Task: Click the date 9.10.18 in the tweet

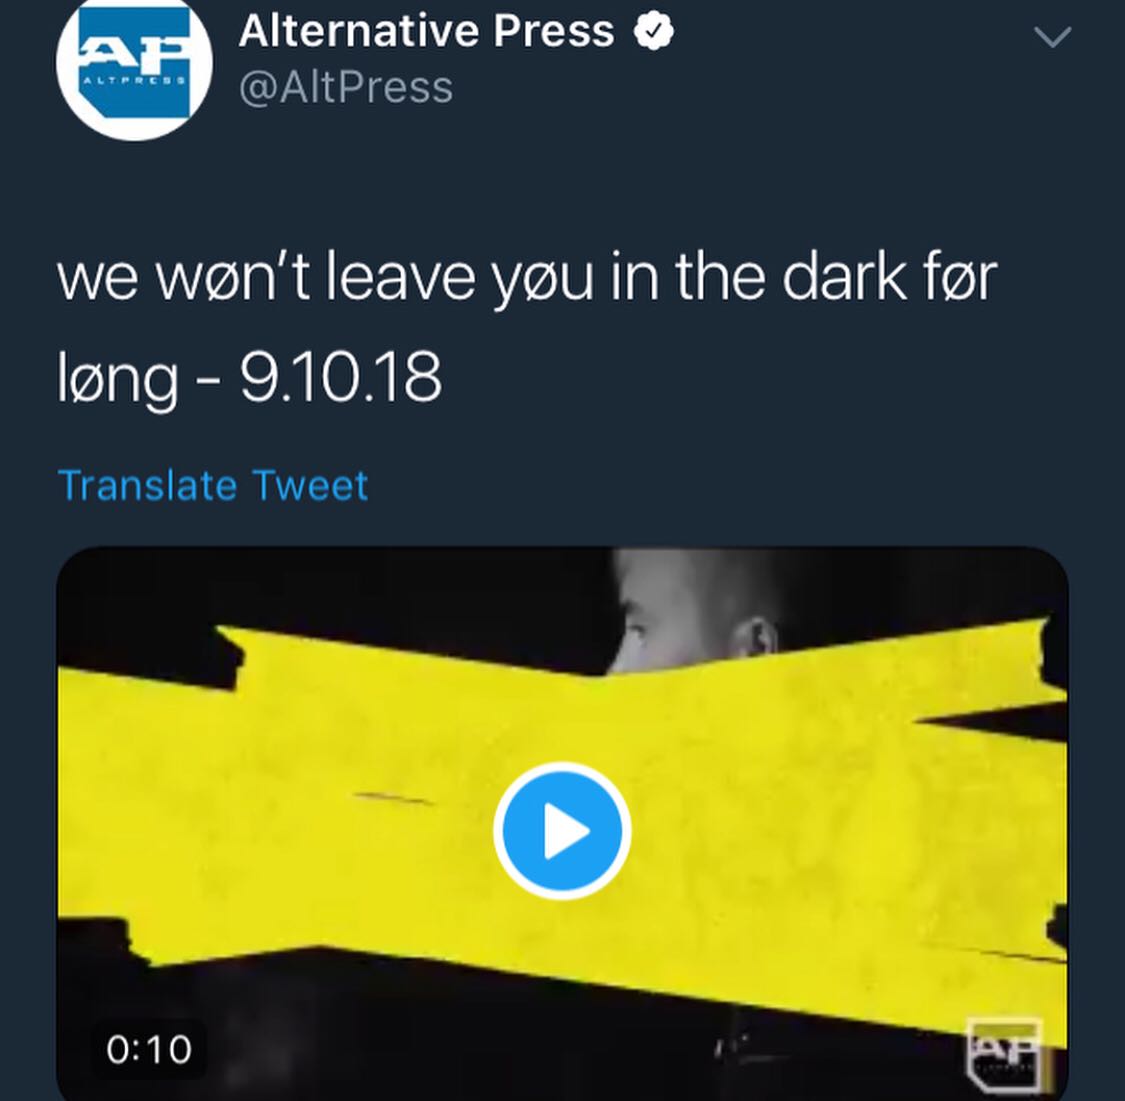Action: 341,377
